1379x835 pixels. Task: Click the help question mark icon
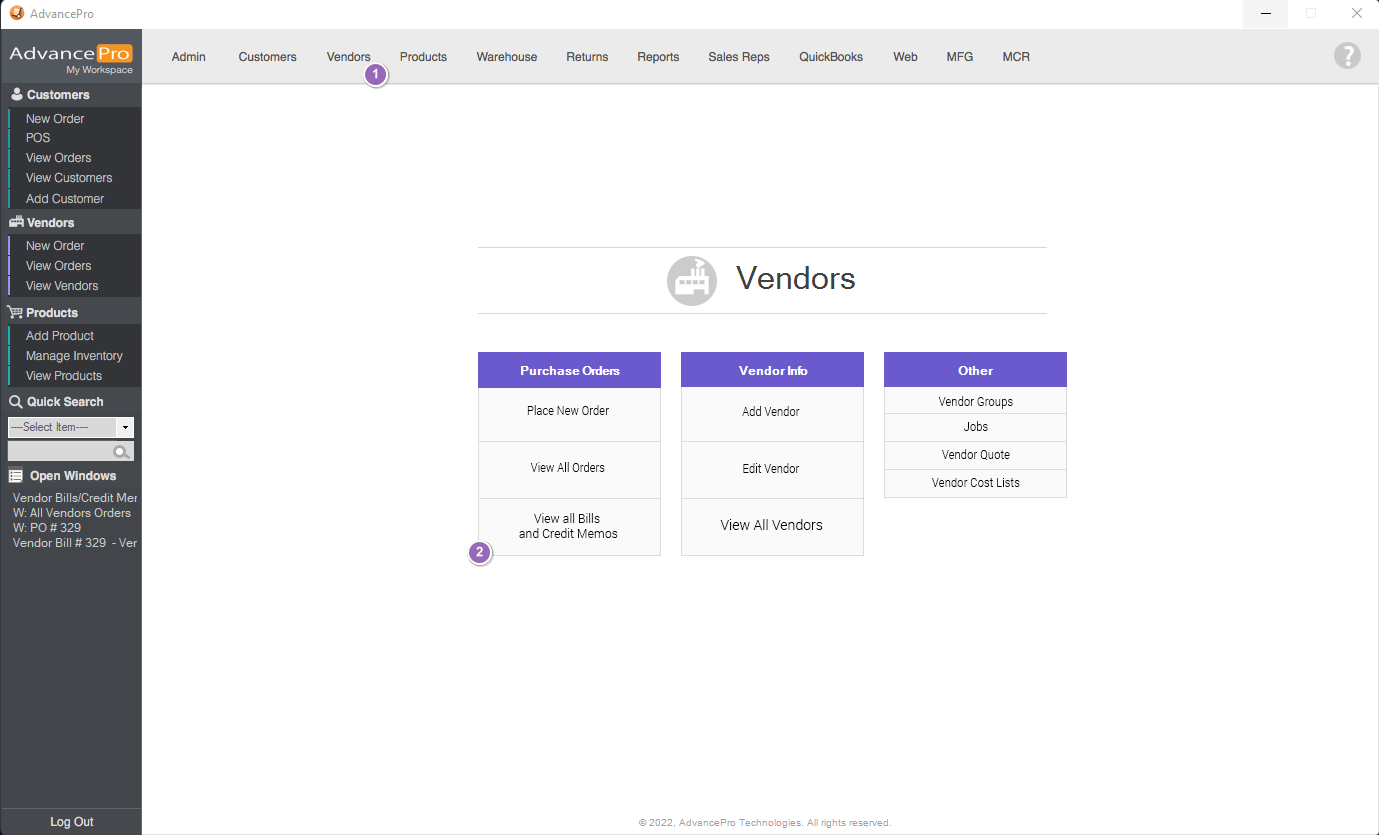coord(1347,56)
